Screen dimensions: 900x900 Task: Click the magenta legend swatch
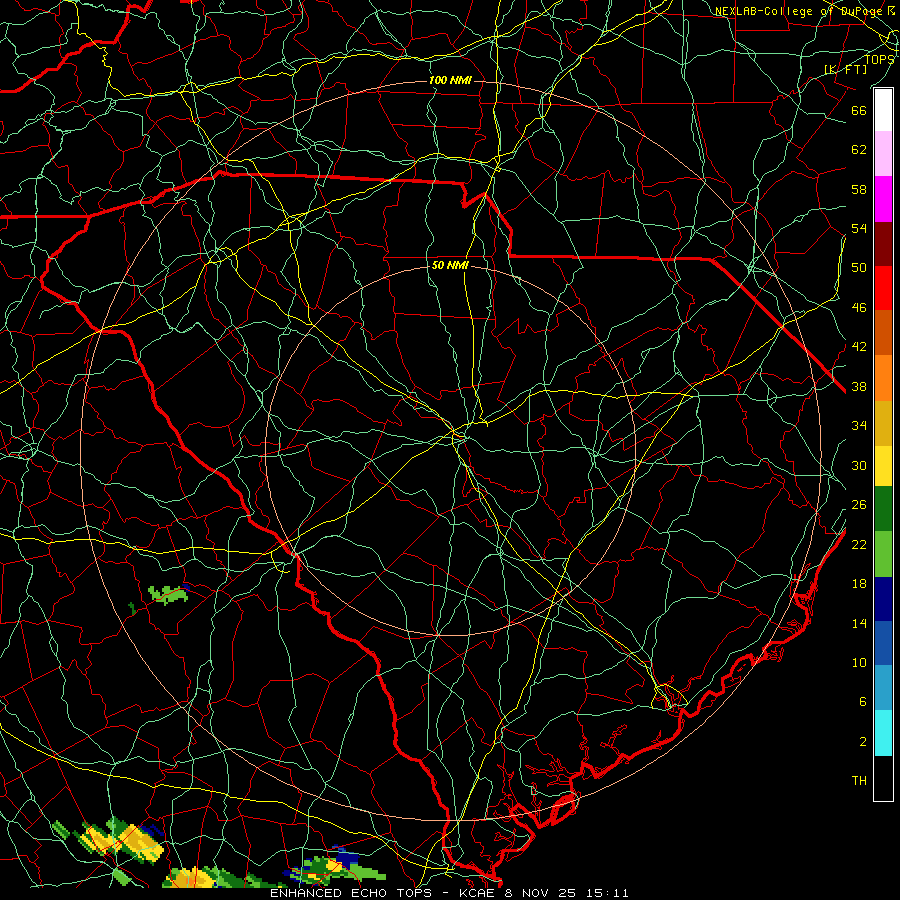[x=883, y=199]
